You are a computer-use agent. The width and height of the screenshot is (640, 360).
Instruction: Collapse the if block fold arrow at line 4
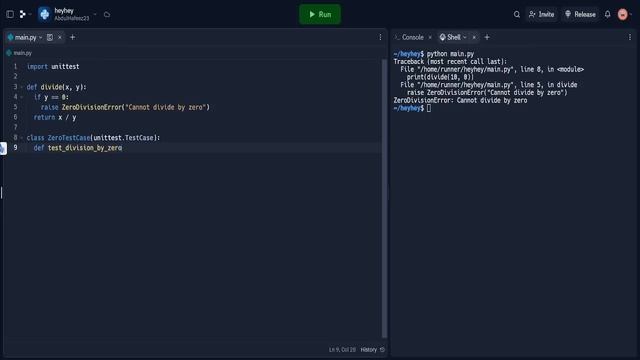click(22, 97)
